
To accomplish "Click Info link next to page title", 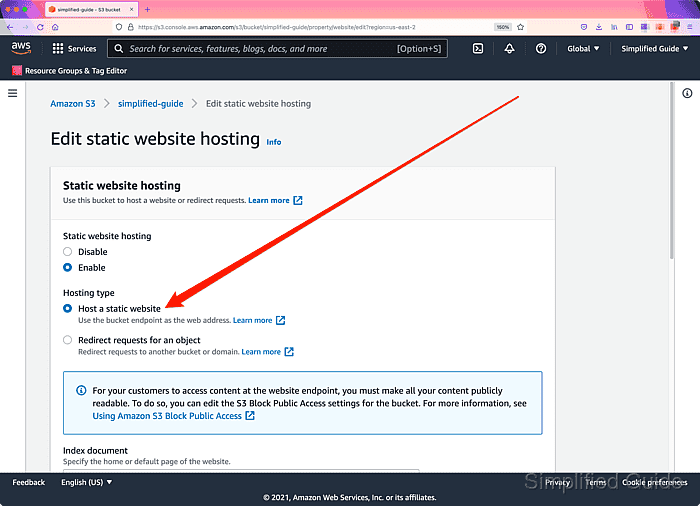I will (274, 142).
